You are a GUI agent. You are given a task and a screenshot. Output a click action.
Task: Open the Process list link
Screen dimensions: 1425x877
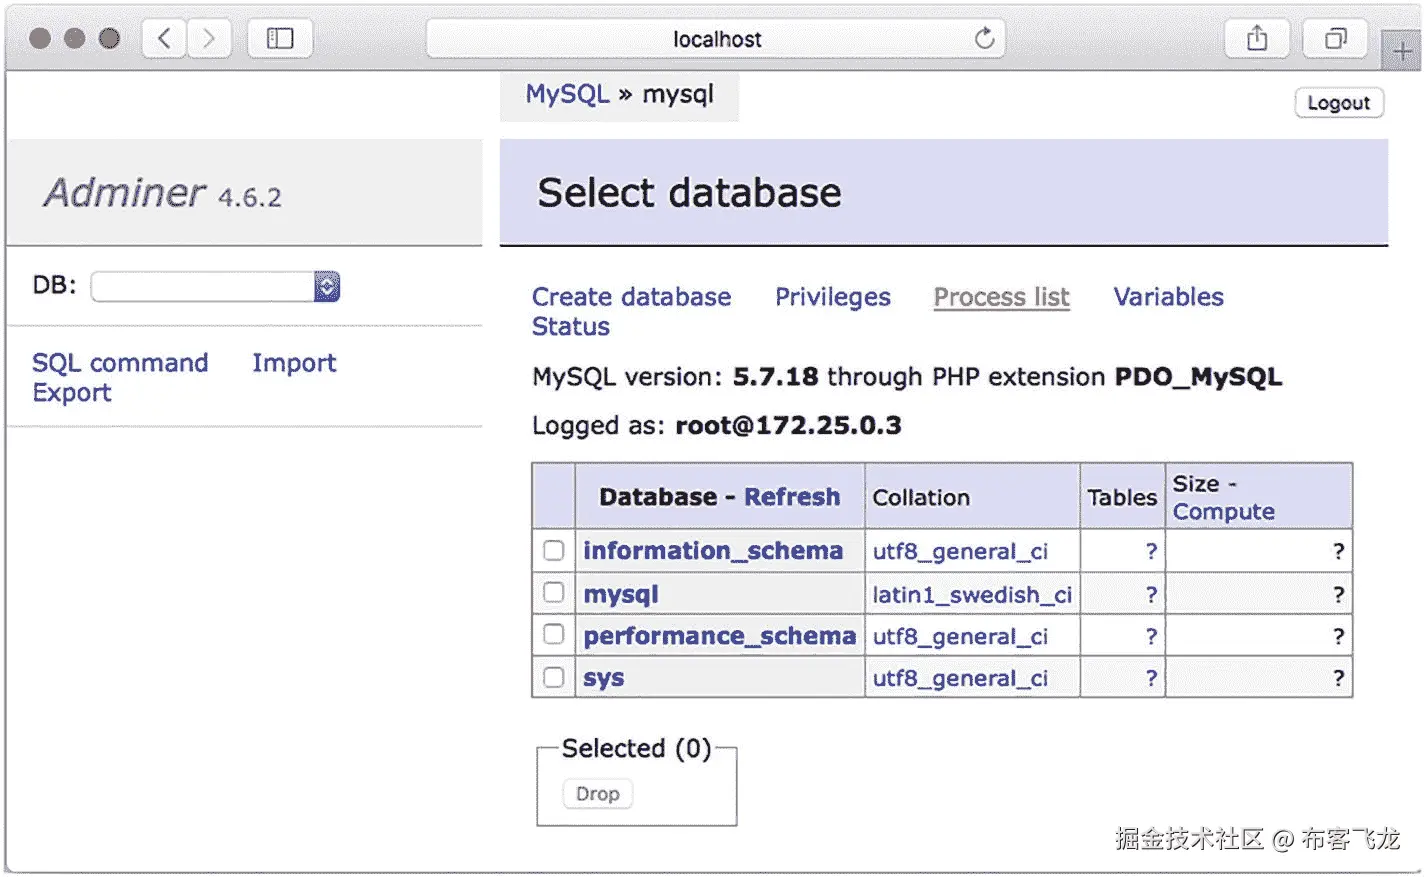pos(1001,297)
